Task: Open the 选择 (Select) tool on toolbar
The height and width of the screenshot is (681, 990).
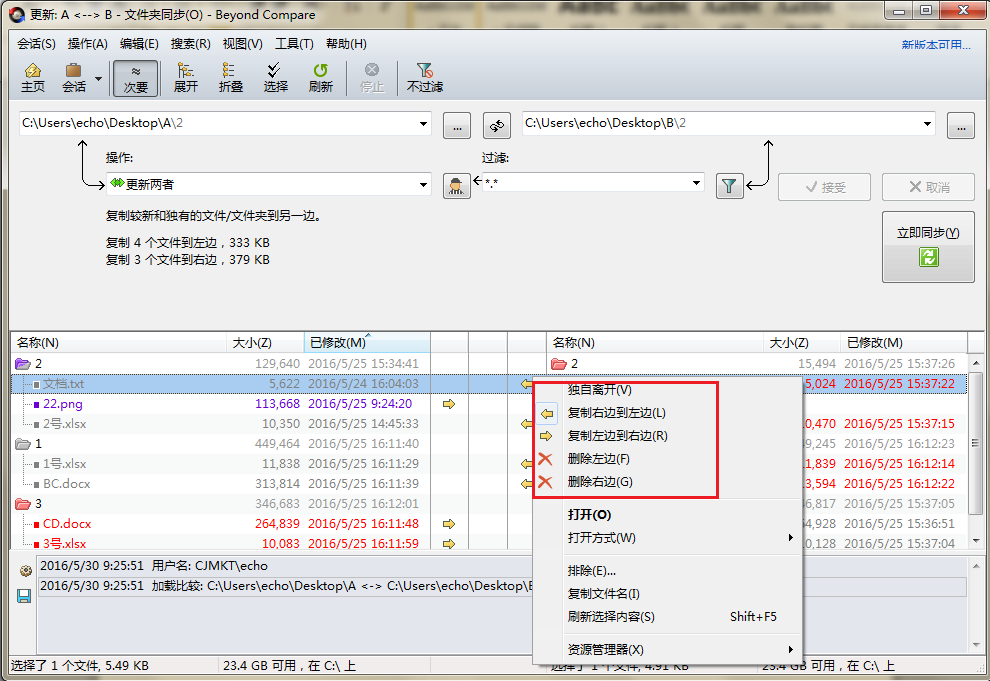Action: point(276,78)
